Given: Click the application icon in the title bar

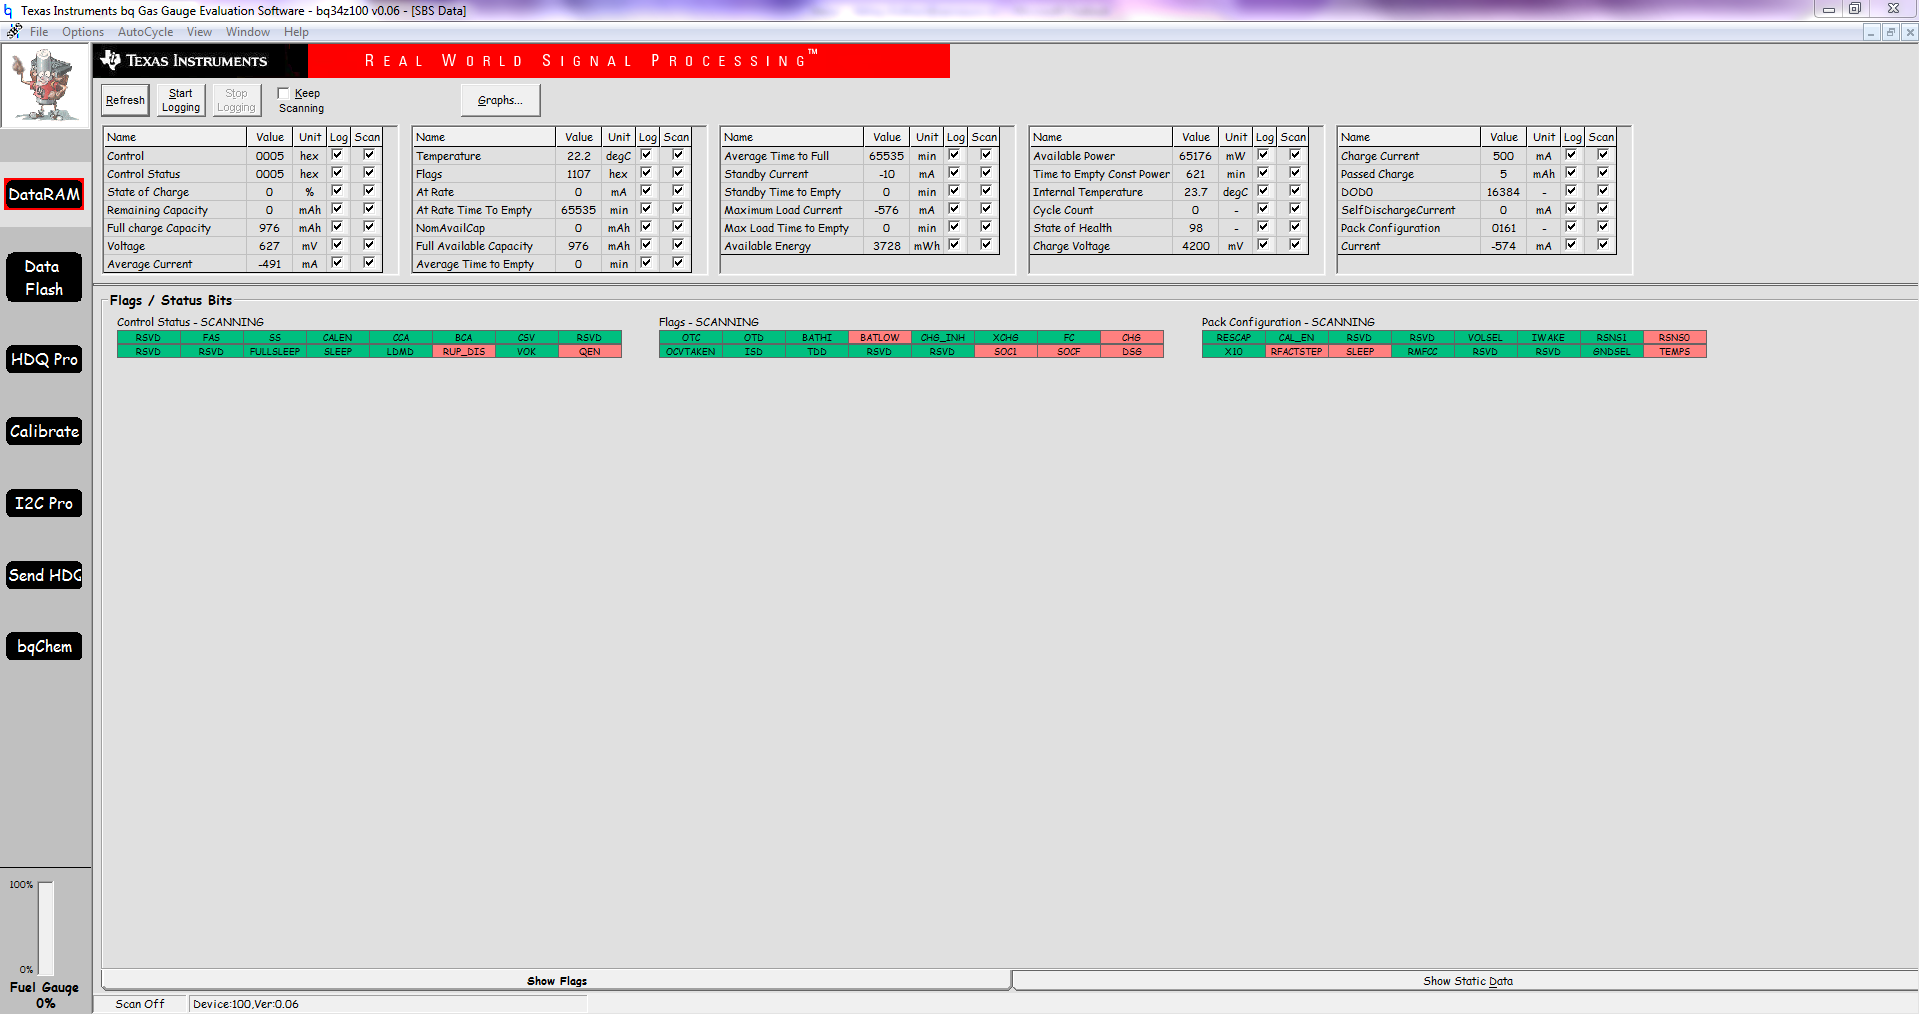Looking at the screenshot, I should [8, 10].
